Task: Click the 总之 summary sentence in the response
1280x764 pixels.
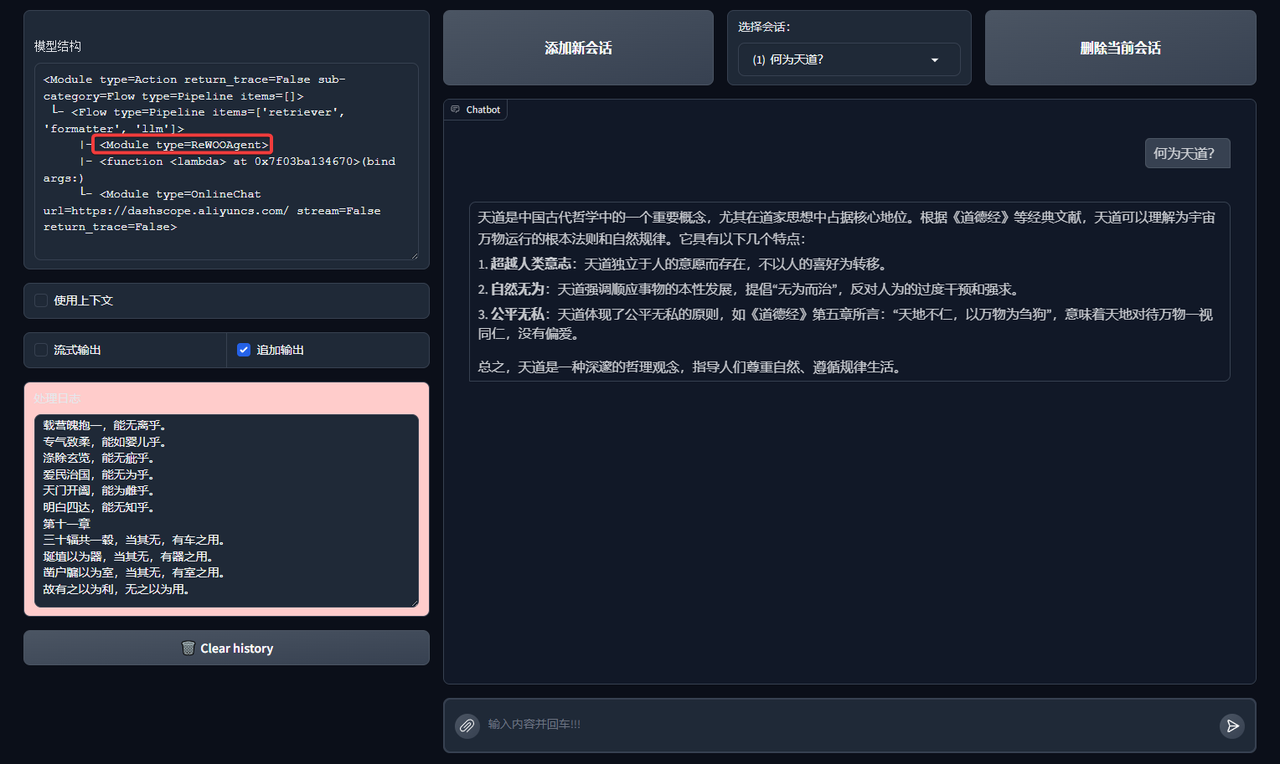Action: point(690,367)
